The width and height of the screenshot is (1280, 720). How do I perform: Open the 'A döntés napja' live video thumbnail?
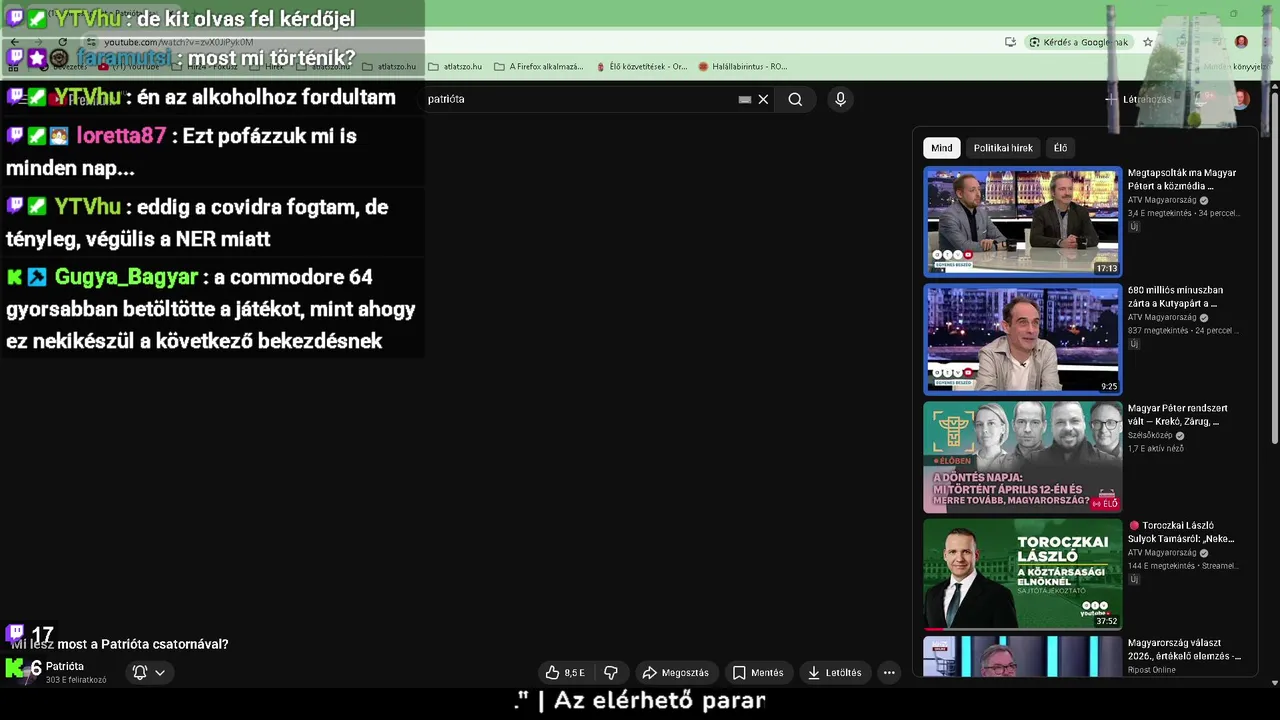coord(1022,457)
